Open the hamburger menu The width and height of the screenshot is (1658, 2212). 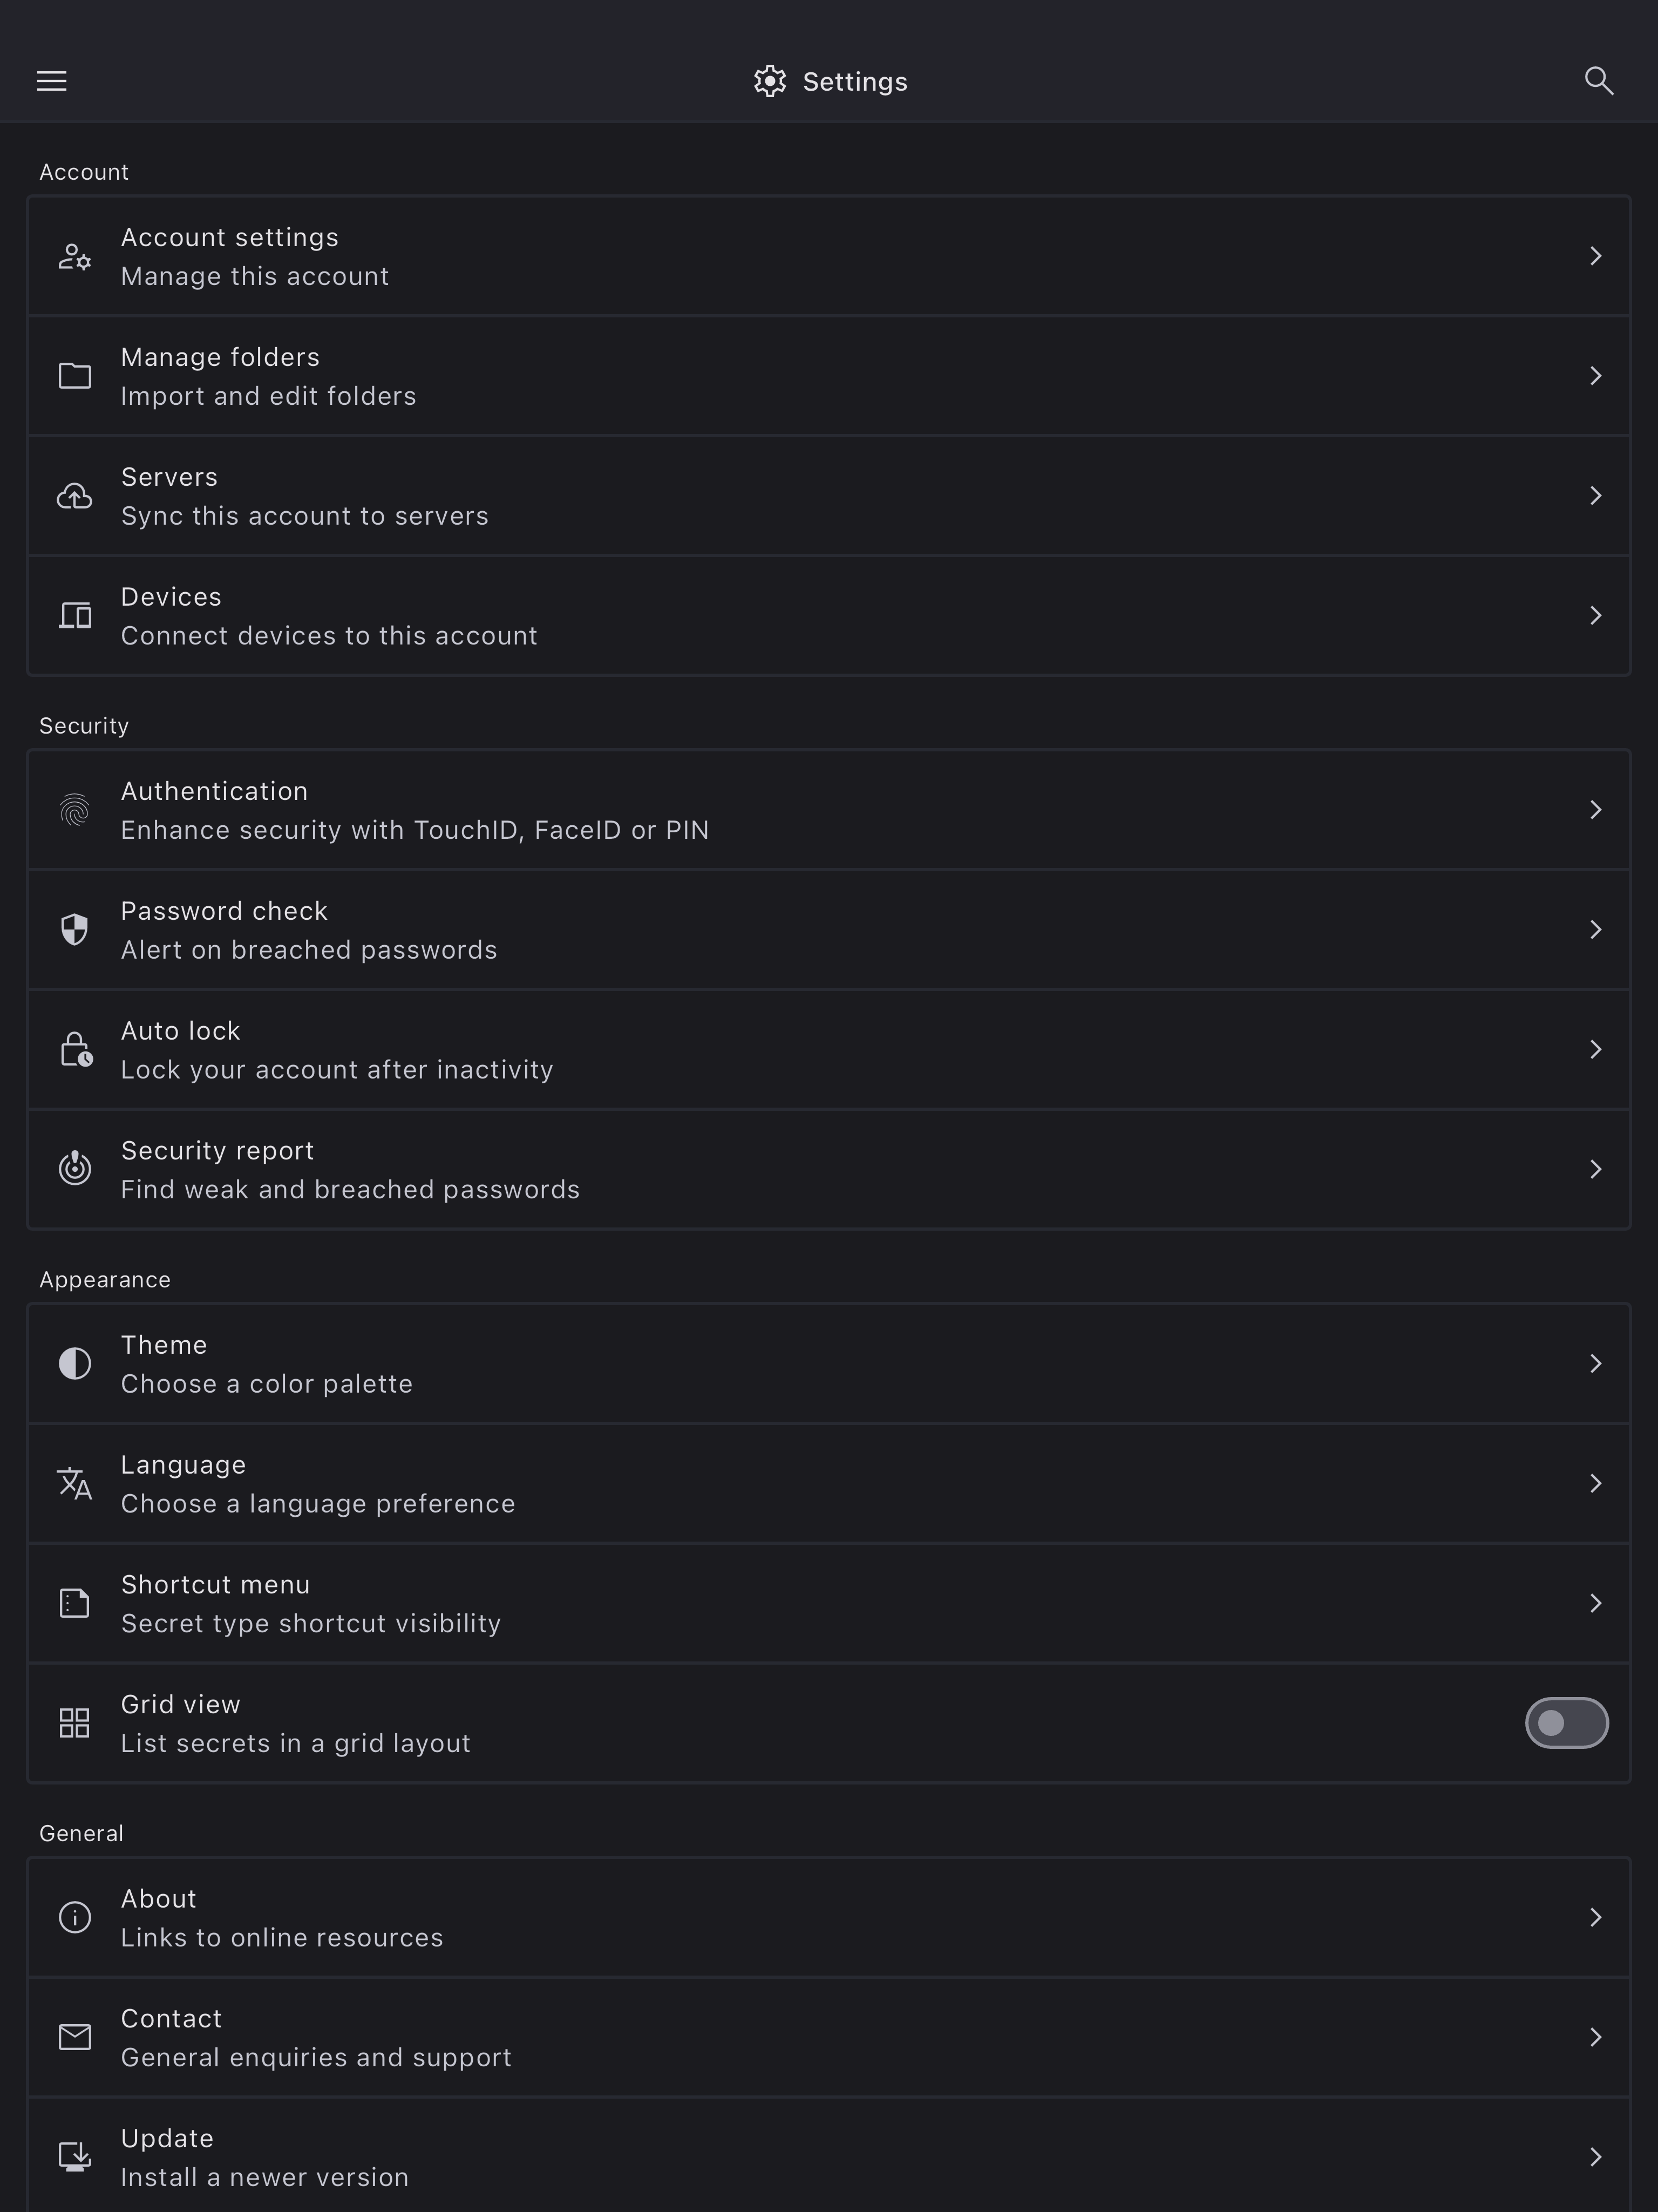(x=52, y=81)
